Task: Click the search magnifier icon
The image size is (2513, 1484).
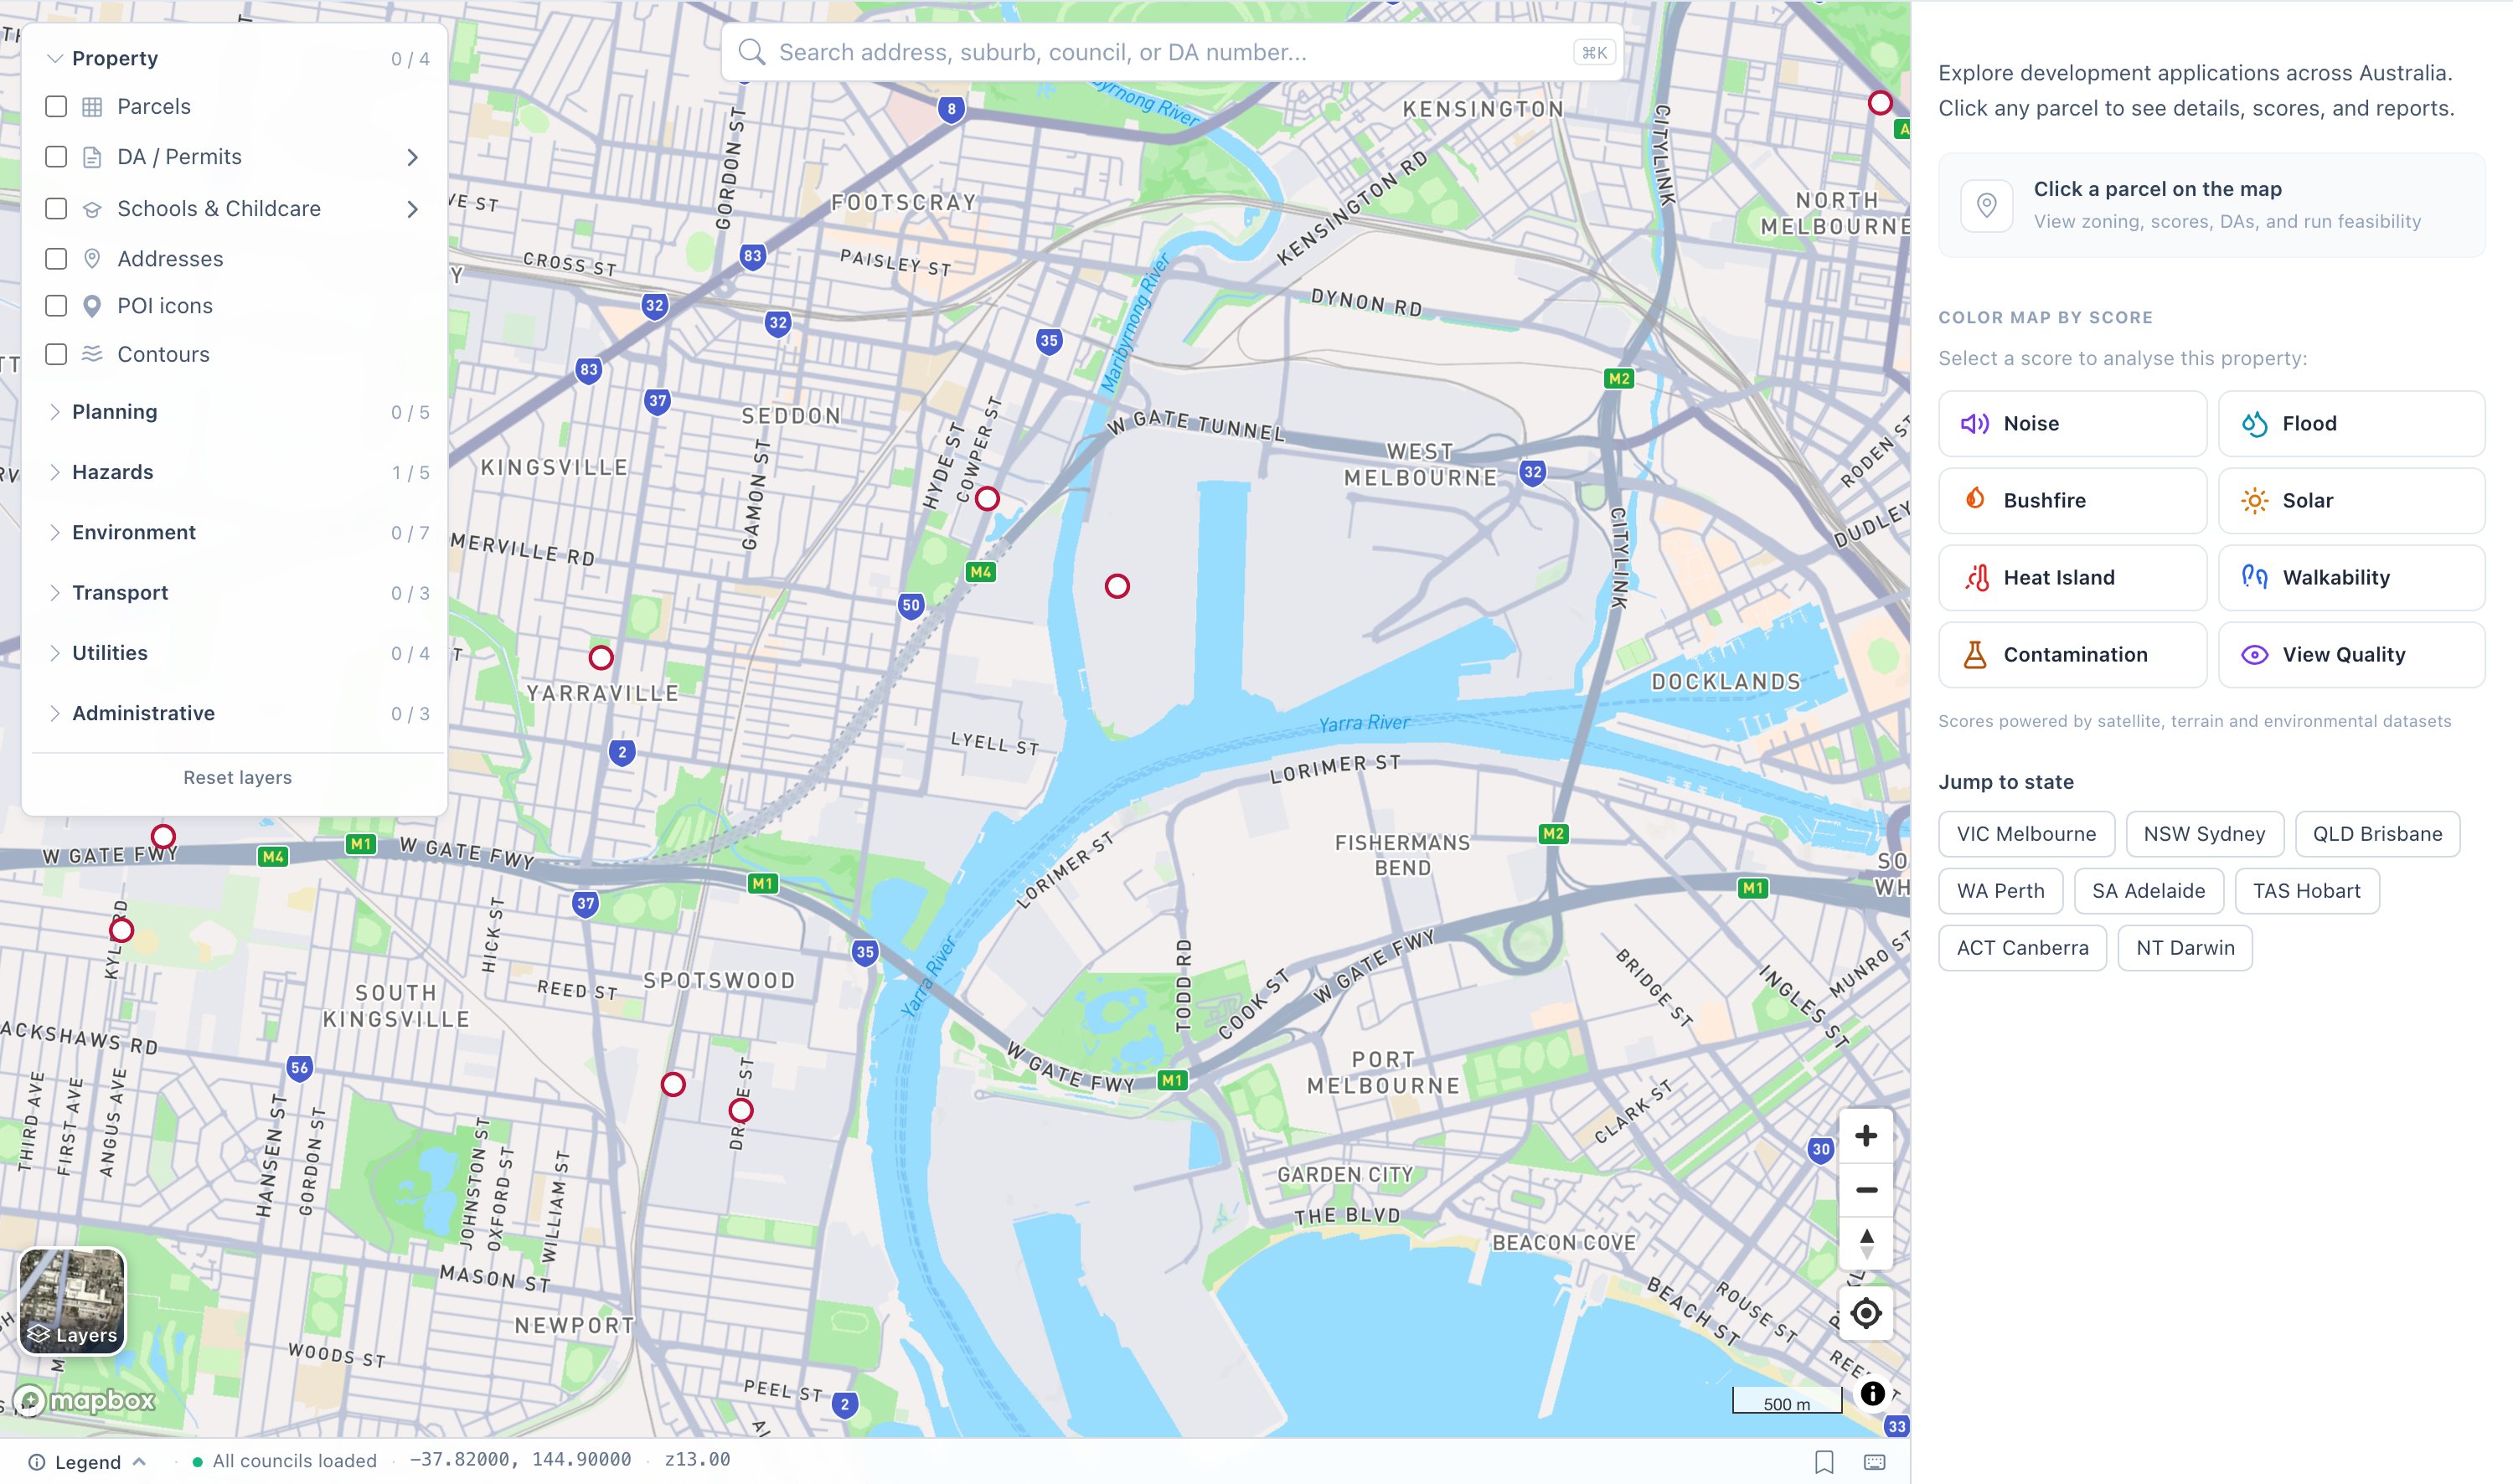Action: (x=751, y=52)
